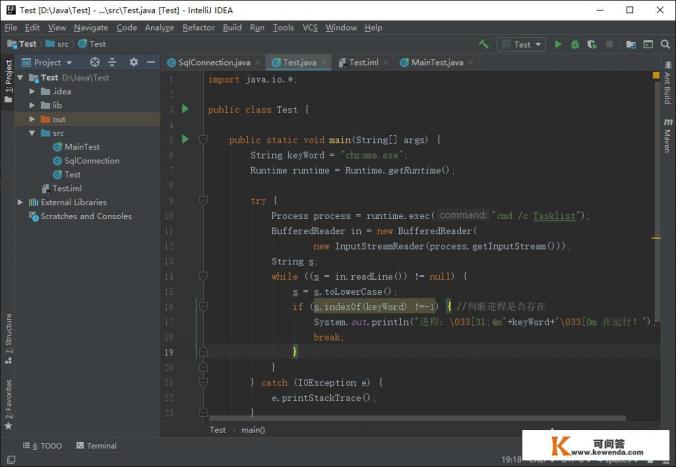Image resolution: width=676 pixels, height=467 pixels.
Task: Select SqlConnection class in project tree
Action: pyautogui.click(x=91, y=160)
